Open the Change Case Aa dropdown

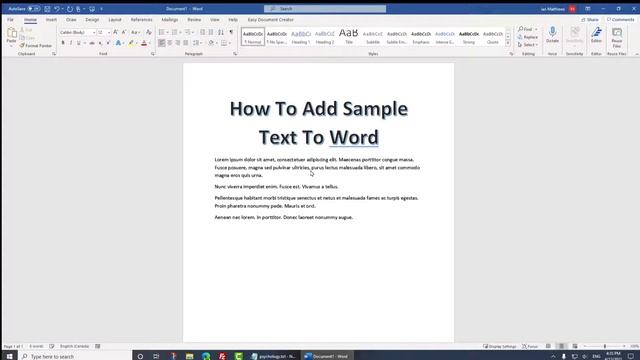pyautogui.click(x=135, y=32)
